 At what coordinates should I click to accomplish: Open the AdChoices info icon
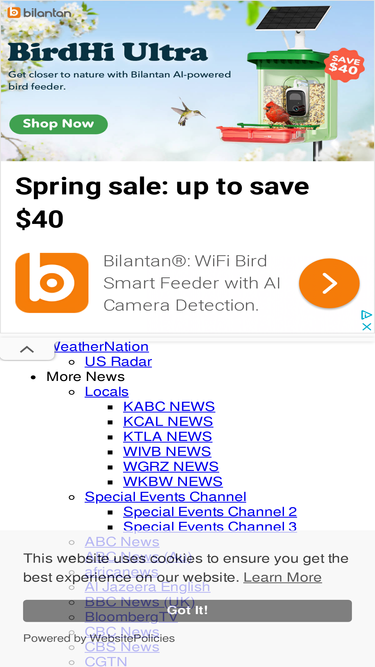pos(366,315)
